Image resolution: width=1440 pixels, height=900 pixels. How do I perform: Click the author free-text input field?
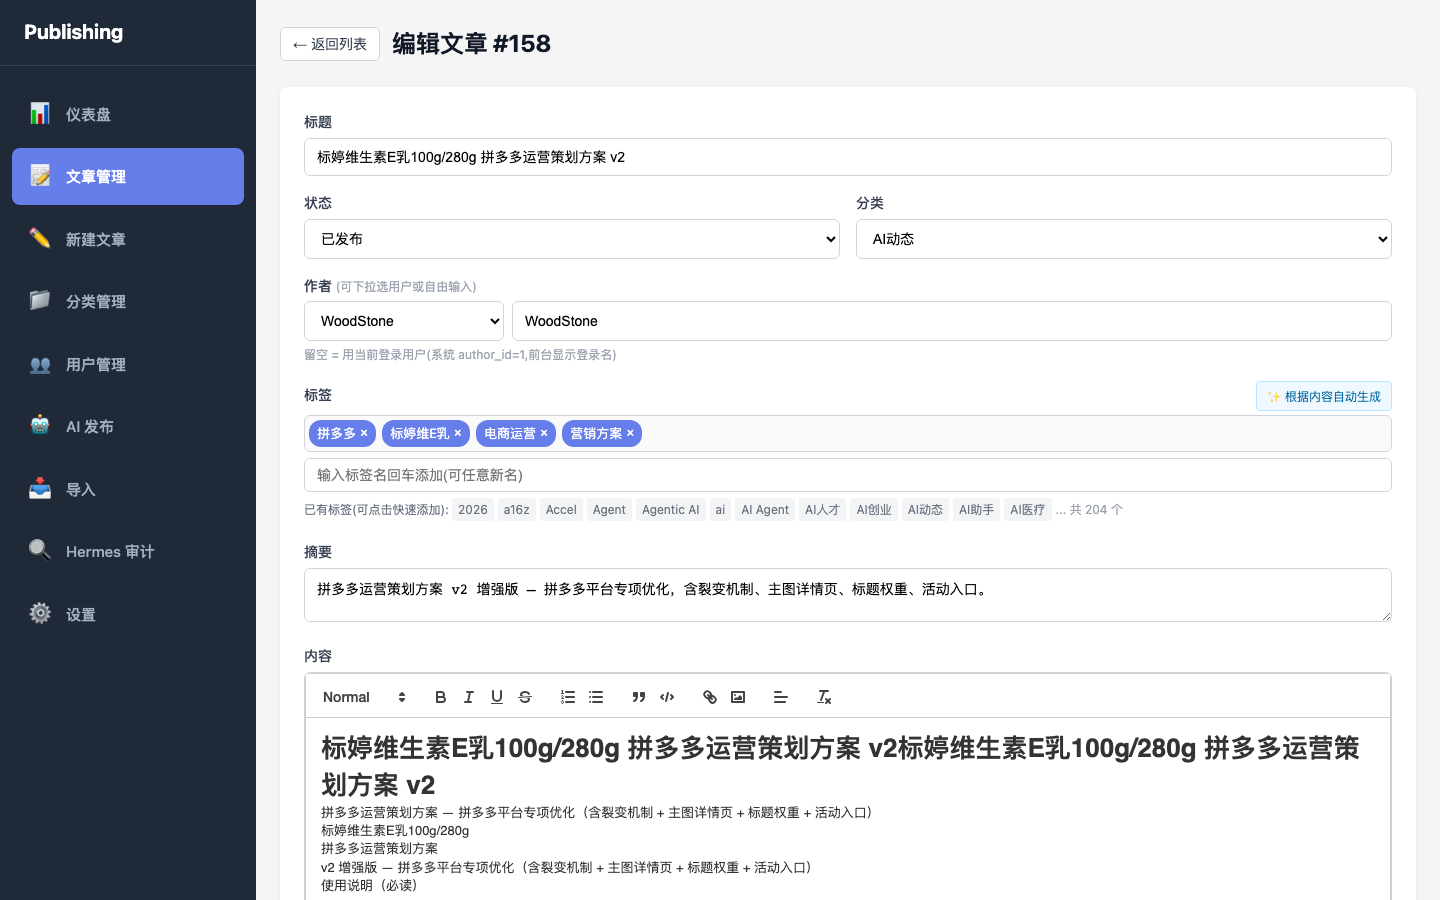pyautogui.click(x=952, y=321)
